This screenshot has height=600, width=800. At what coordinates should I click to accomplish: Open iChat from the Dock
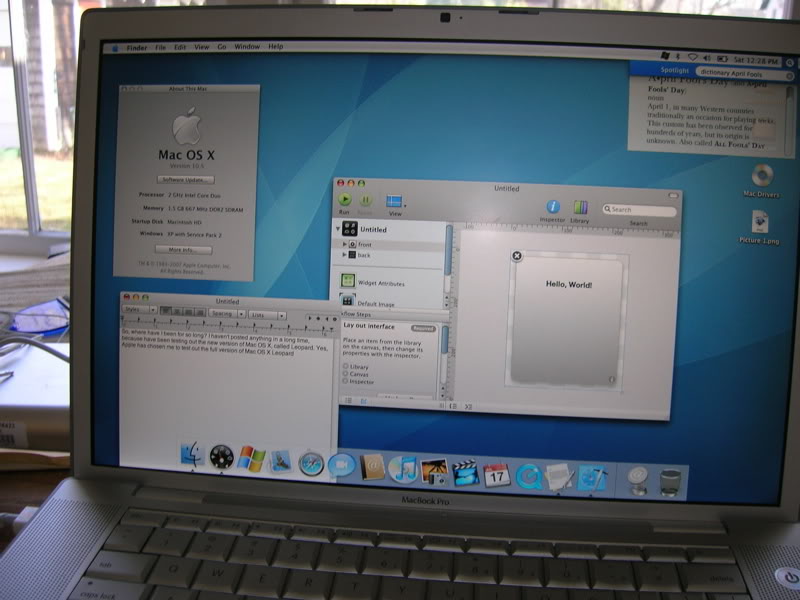click(x=341, y=466)
